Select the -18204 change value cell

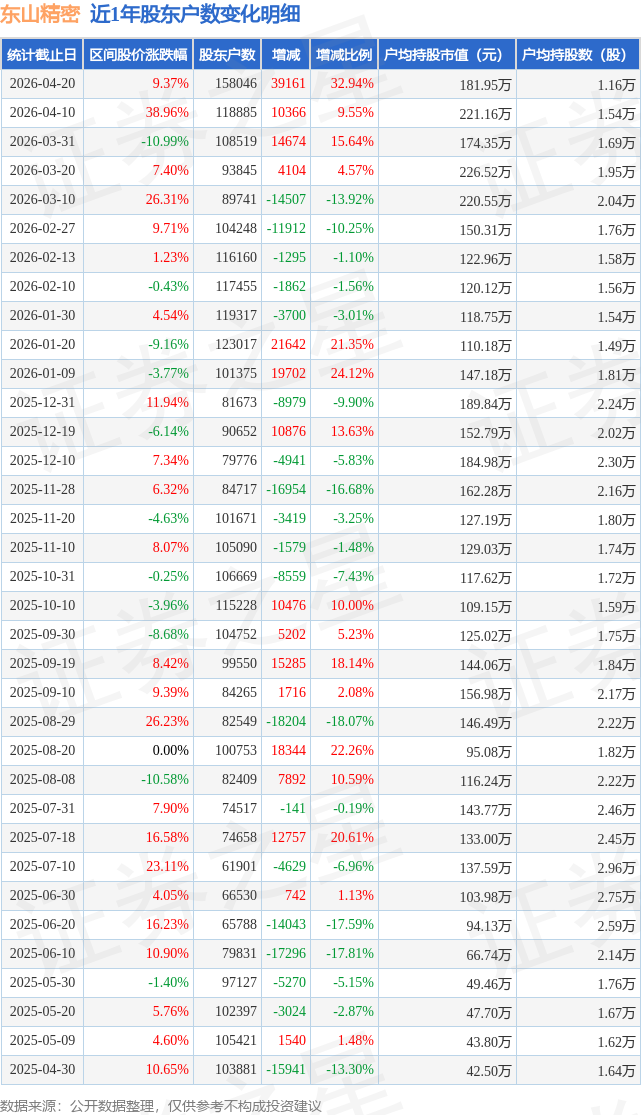pos(289,722)
